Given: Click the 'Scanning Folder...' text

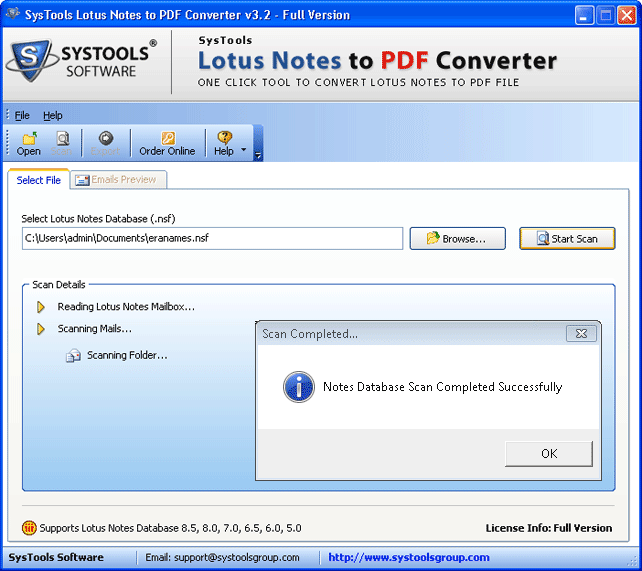Looking at the screenshot, I should (x=127, y=355).
